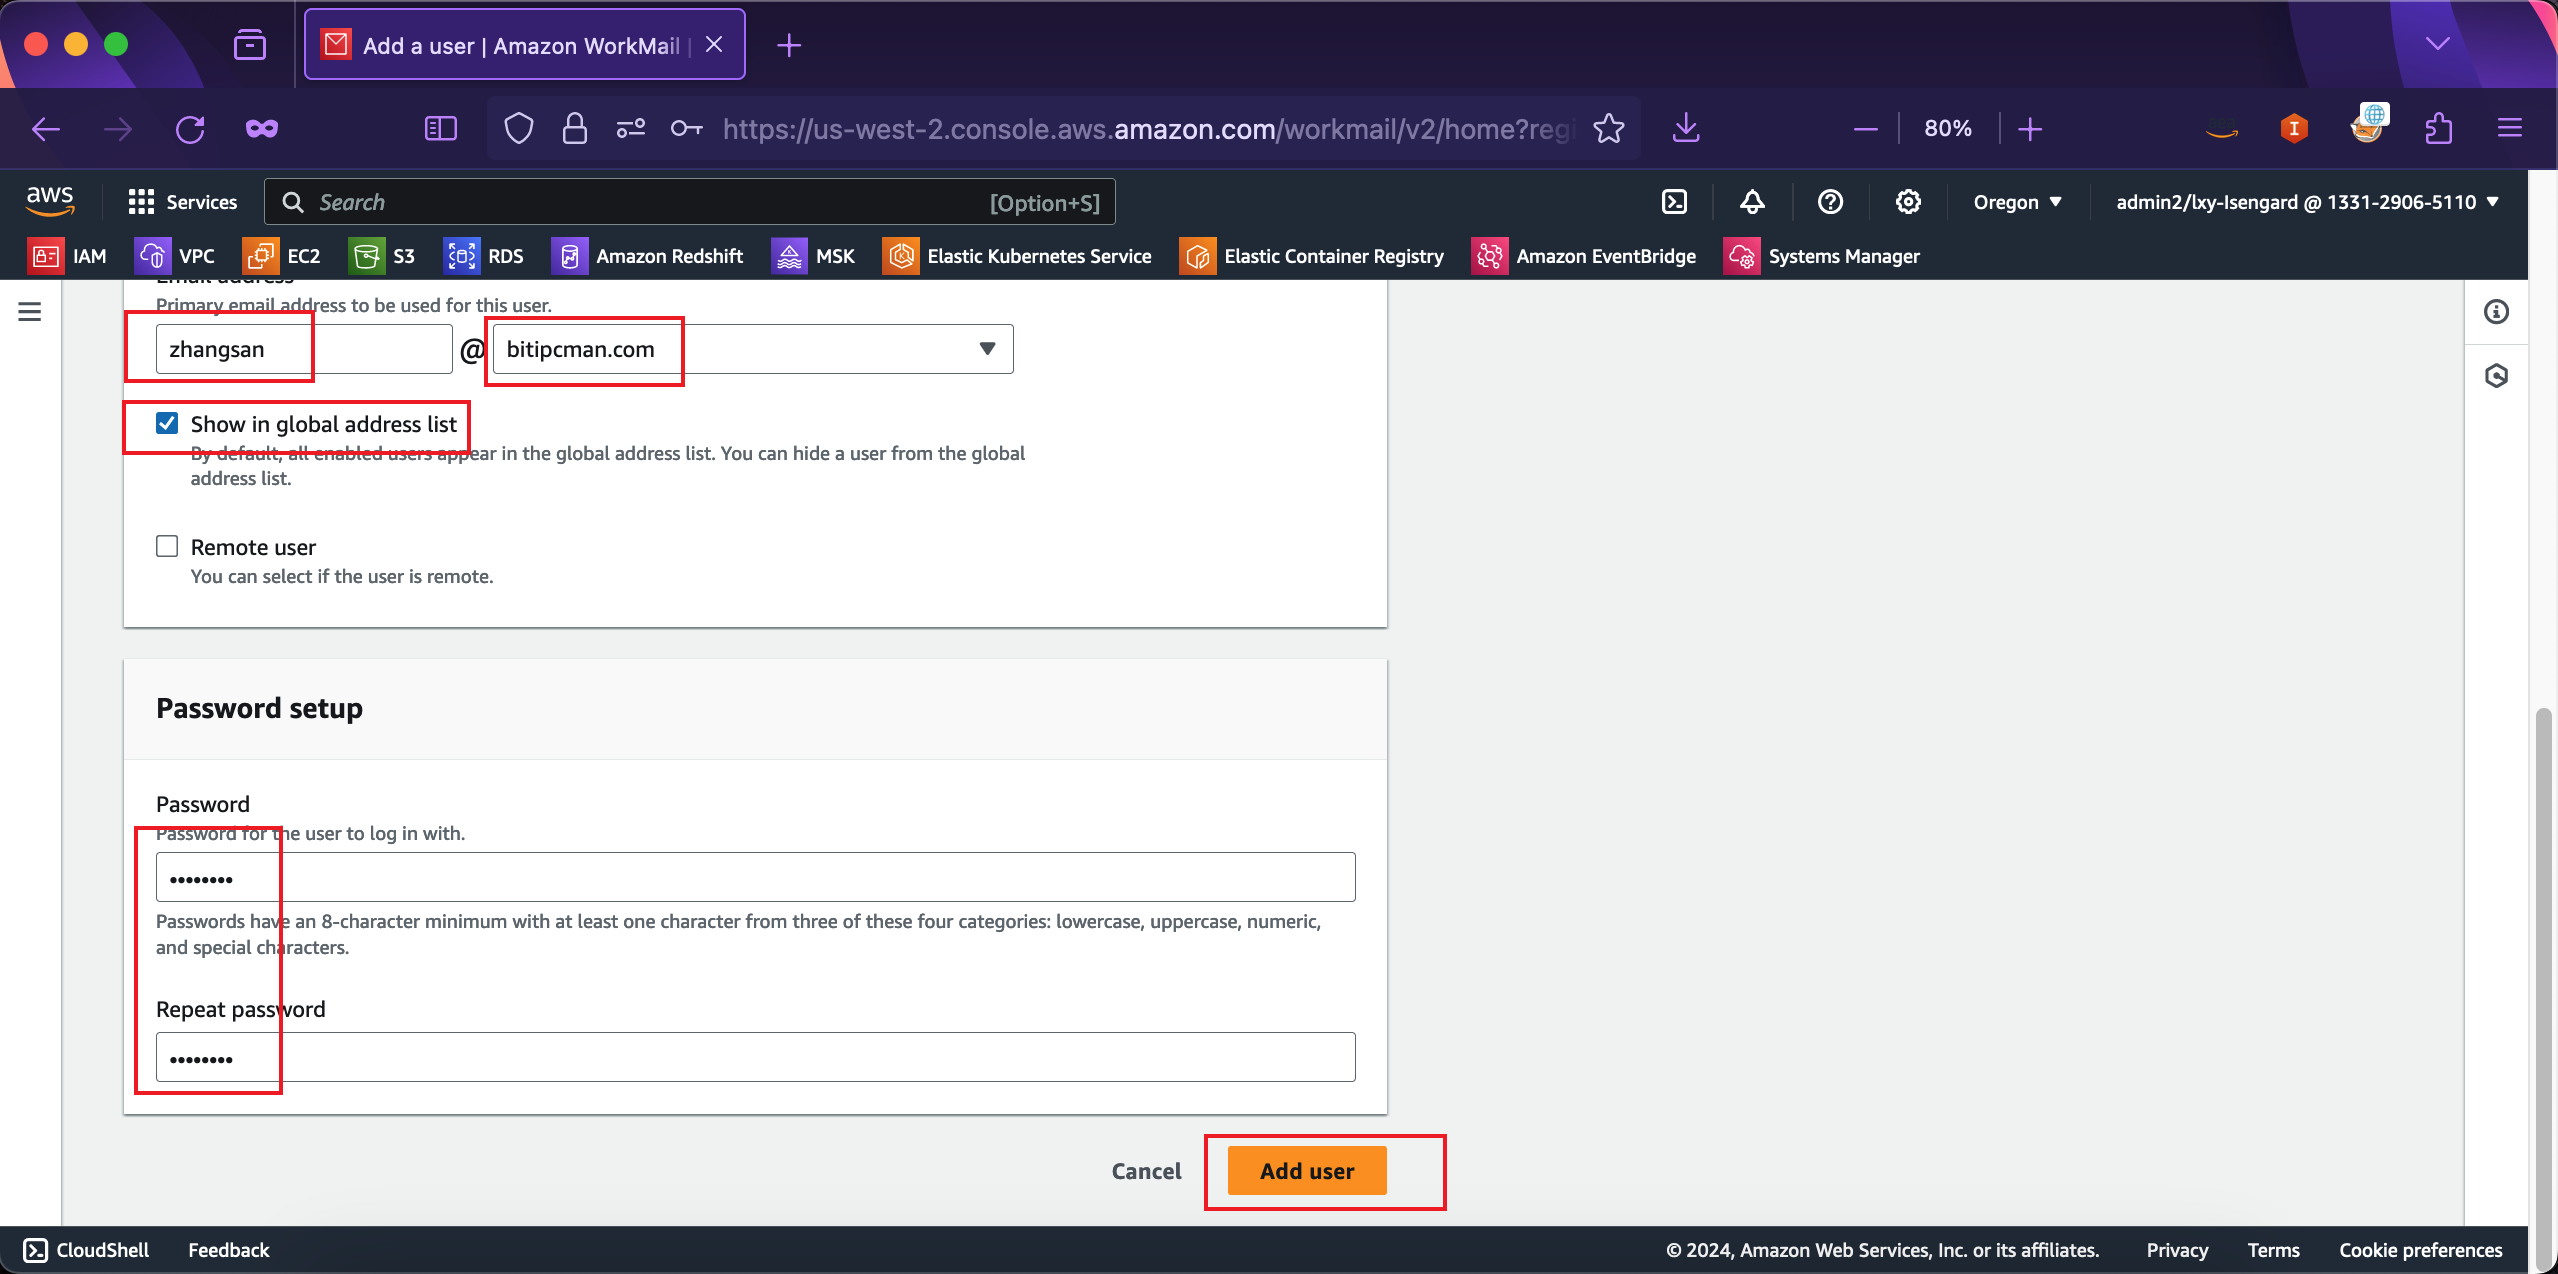Focus the zhangsan email username field
2558x1274 pixels.
pyautogui.click(x=304, y=349)
